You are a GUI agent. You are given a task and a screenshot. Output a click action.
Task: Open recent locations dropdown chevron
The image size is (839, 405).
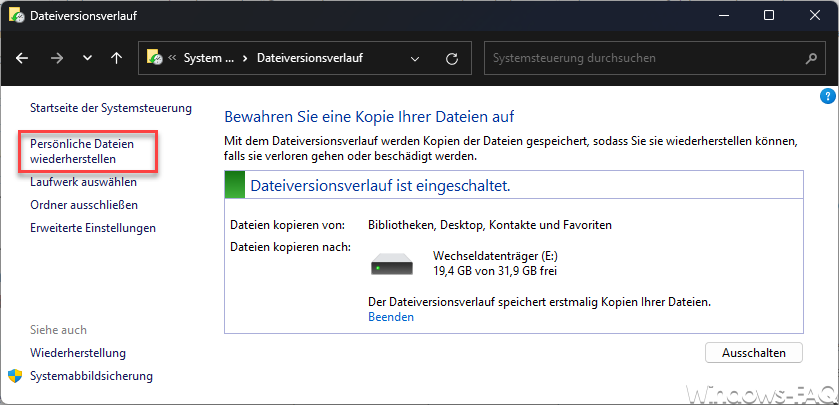[x=88, y=58]
